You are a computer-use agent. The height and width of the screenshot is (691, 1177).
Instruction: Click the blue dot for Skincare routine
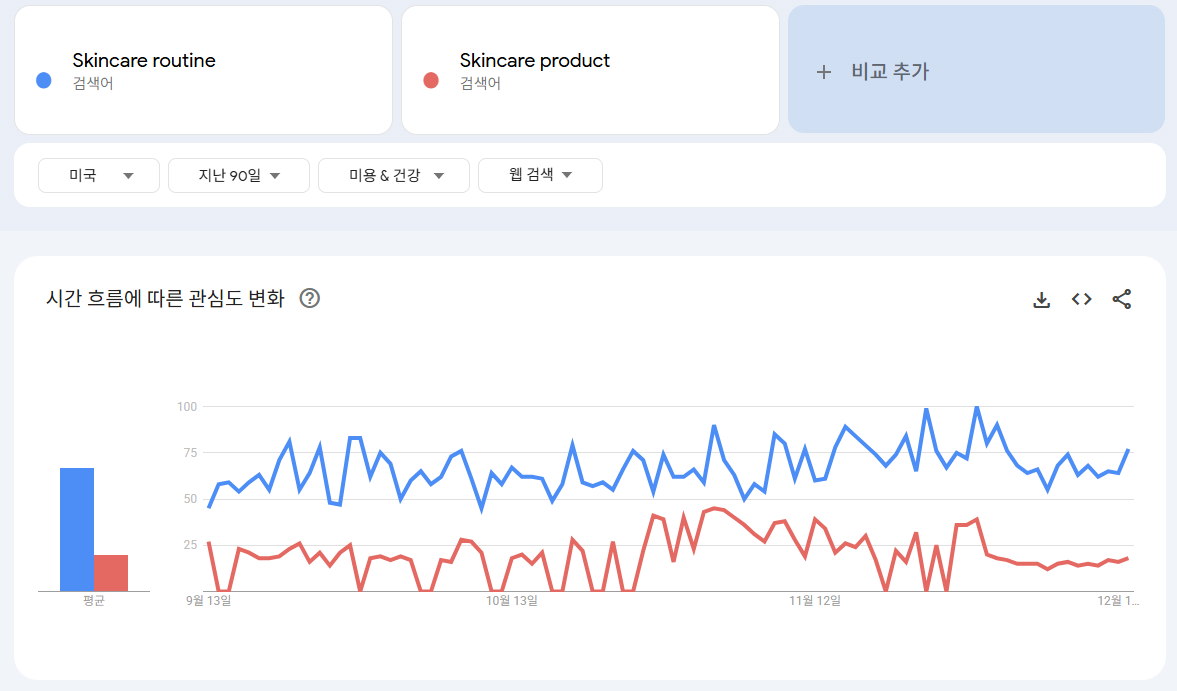click(44, 80)
